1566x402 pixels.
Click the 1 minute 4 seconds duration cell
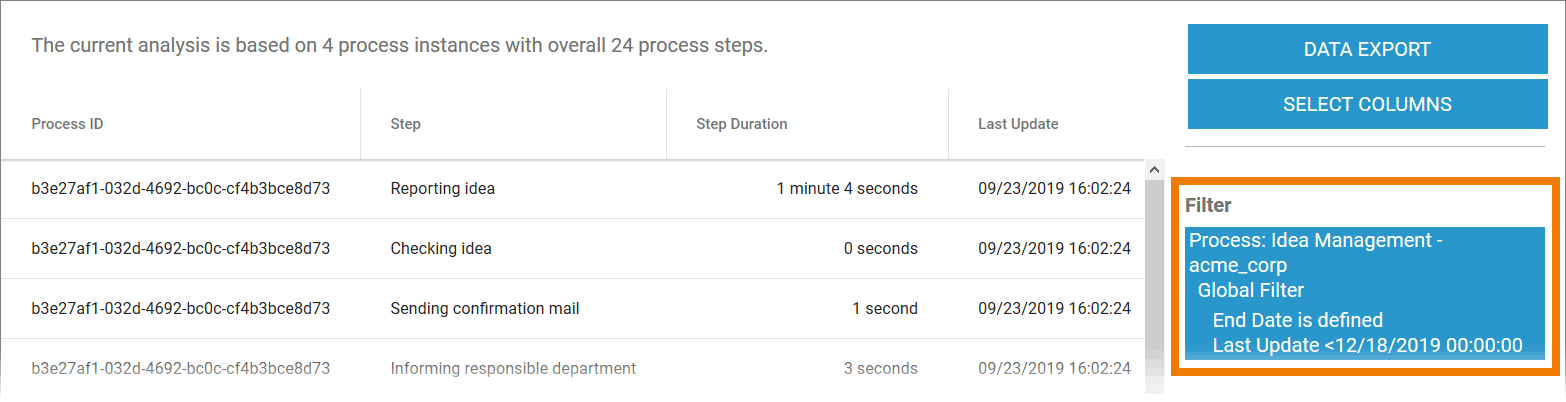[846, 188]
